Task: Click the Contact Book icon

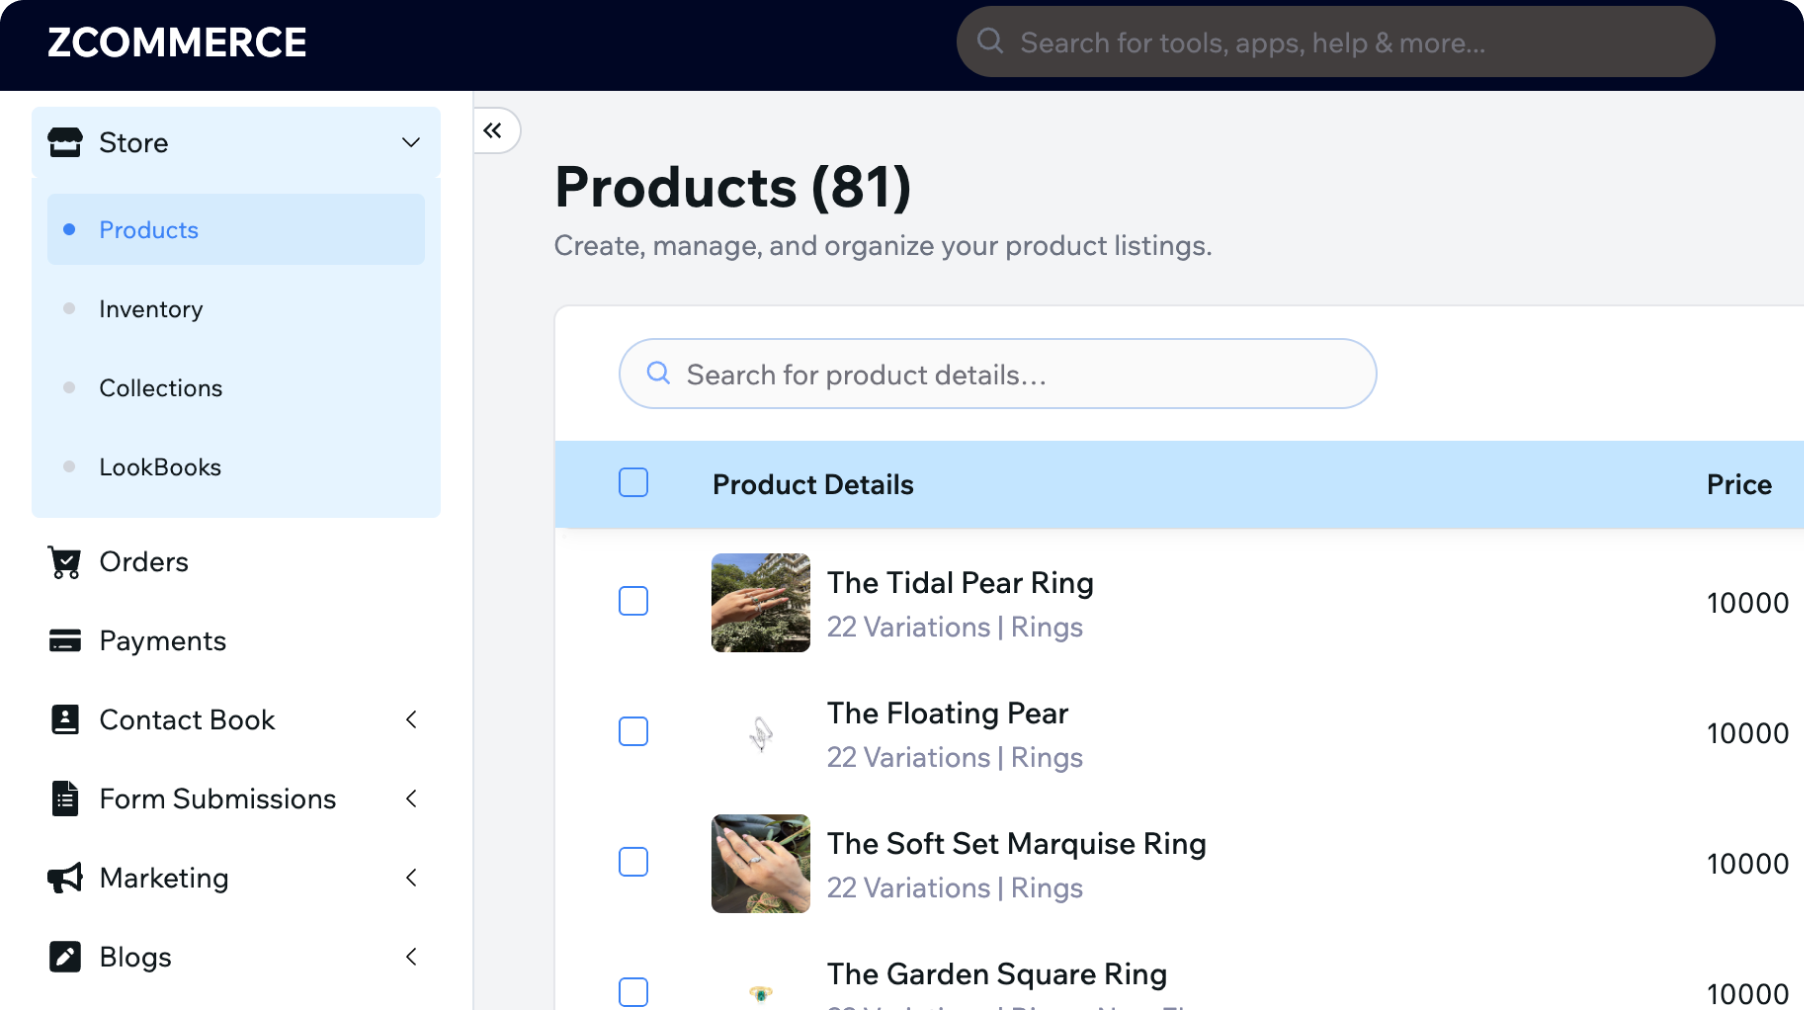Action: [65, 720]
